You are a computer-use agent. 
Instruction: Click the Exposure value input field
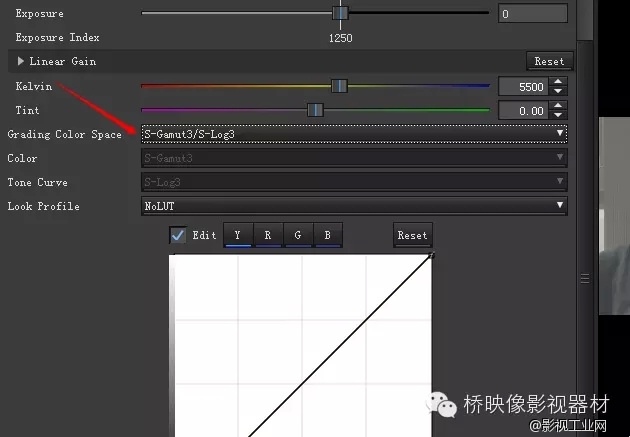tap(531, 14)
